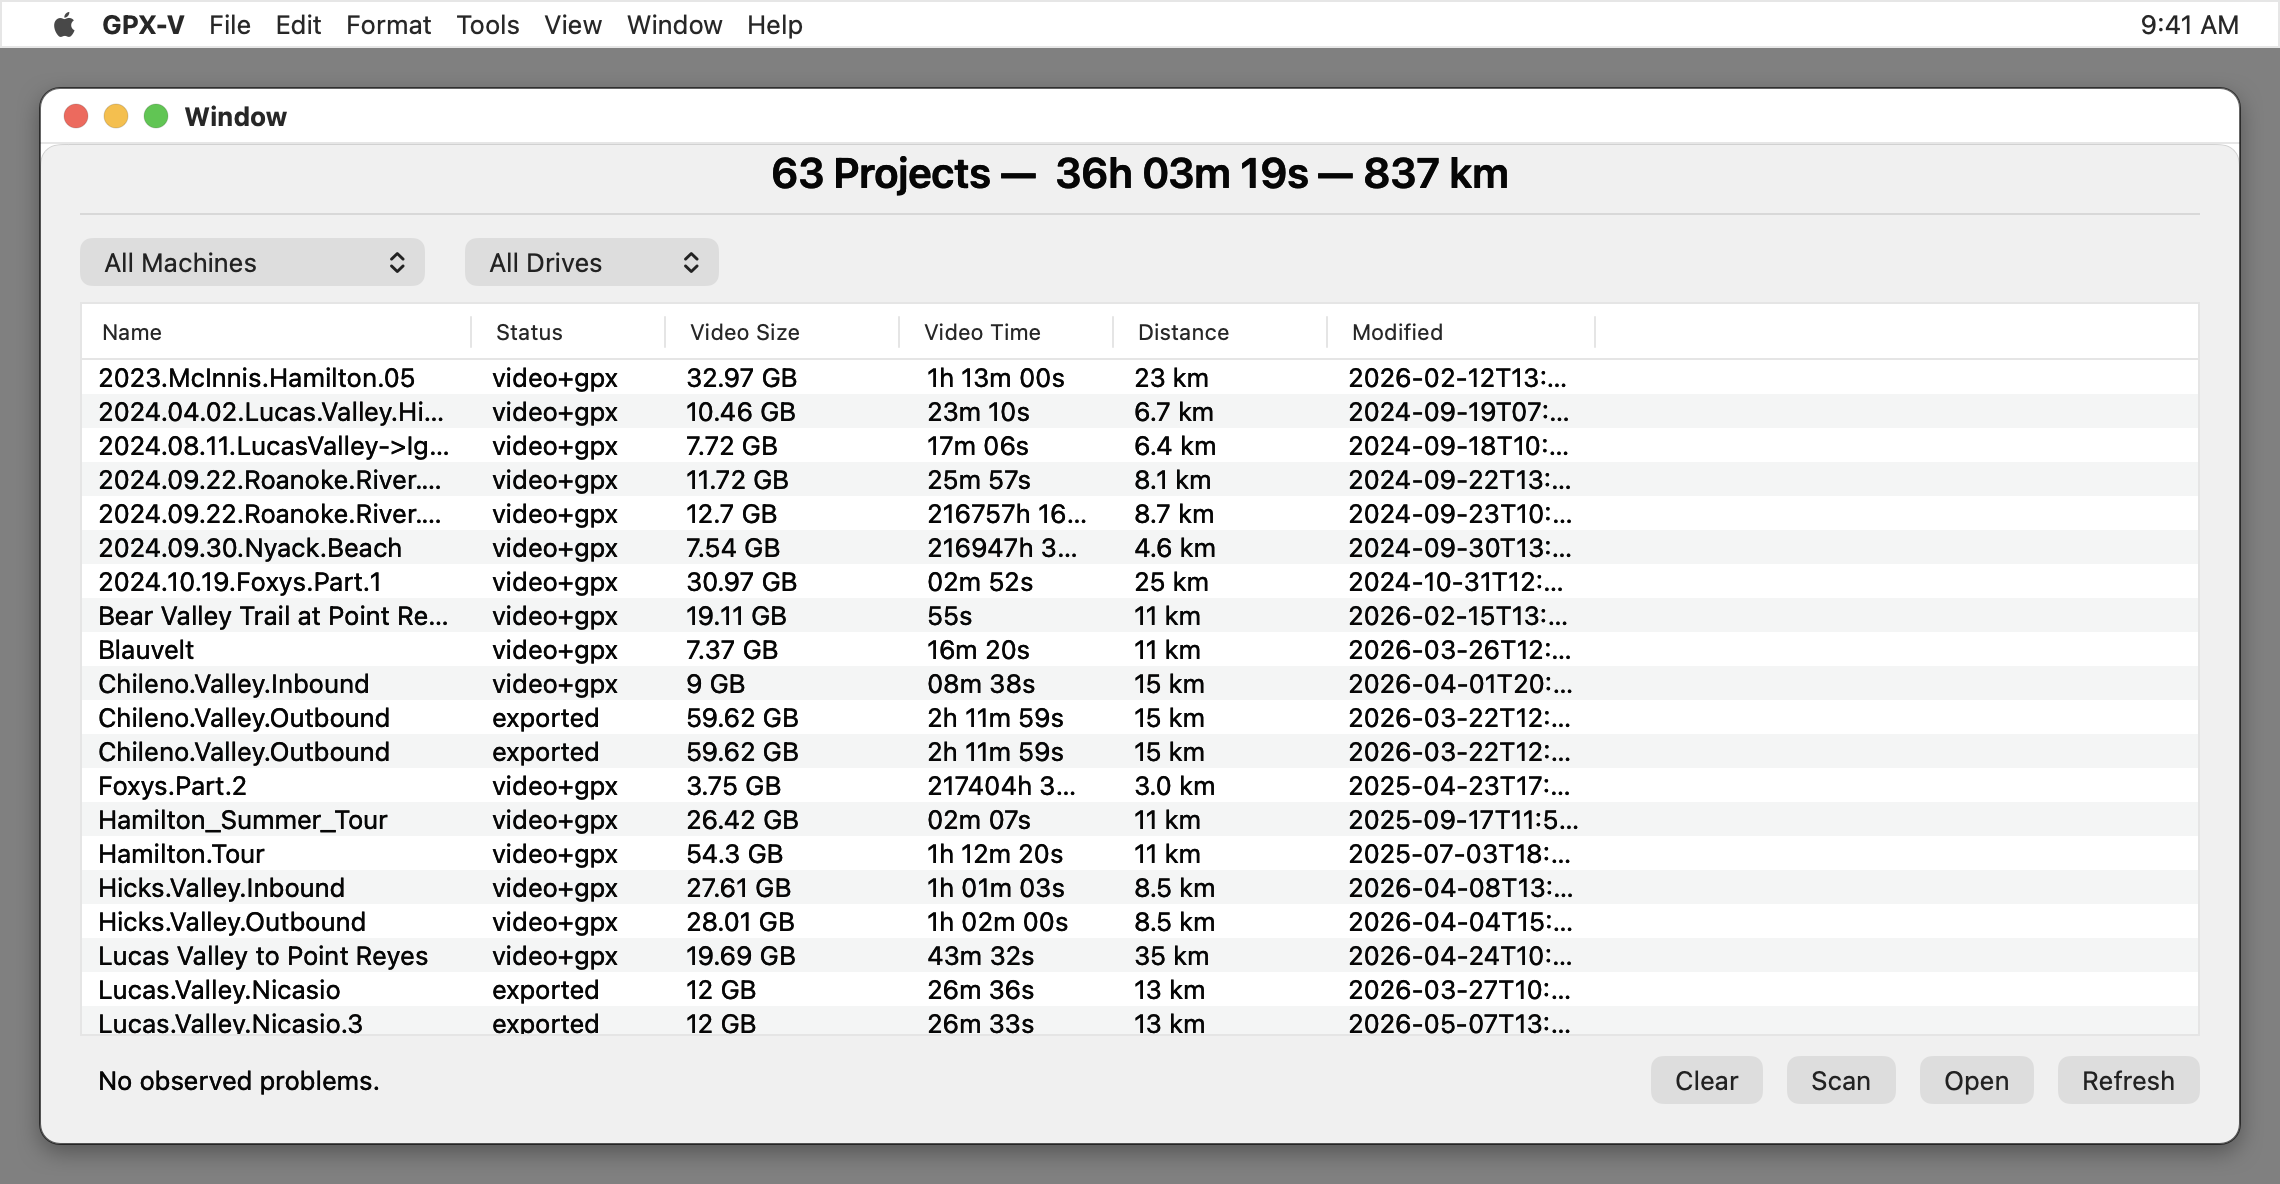Click the 216757h 16... video time cell
The image size is (2280, 1184).
1006,514
